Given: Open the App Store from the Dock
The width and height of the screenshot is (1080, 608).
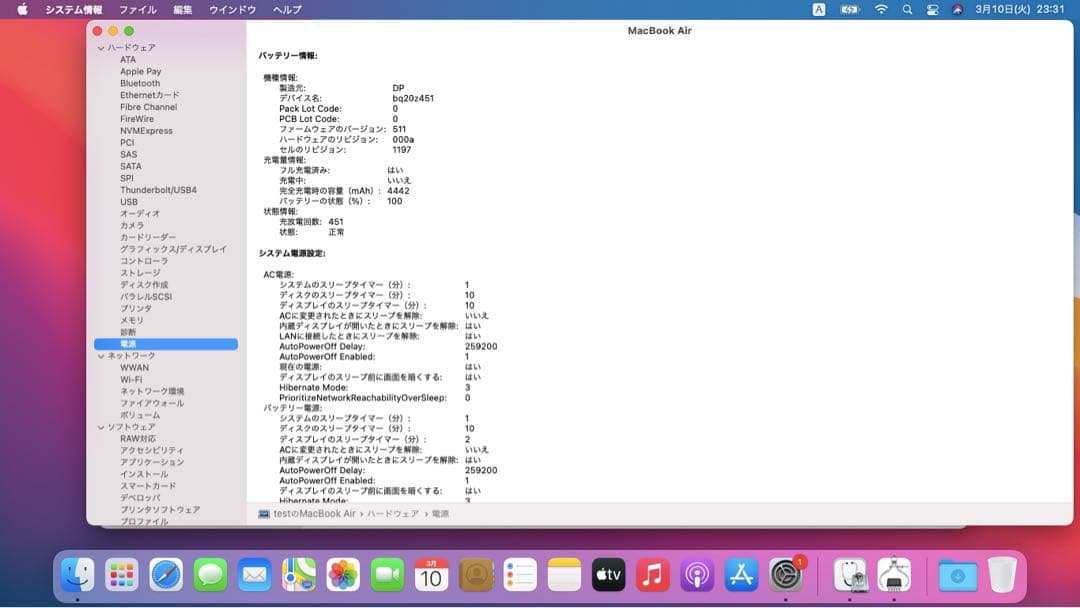Looking at the screenshot, I should point(740,575).
